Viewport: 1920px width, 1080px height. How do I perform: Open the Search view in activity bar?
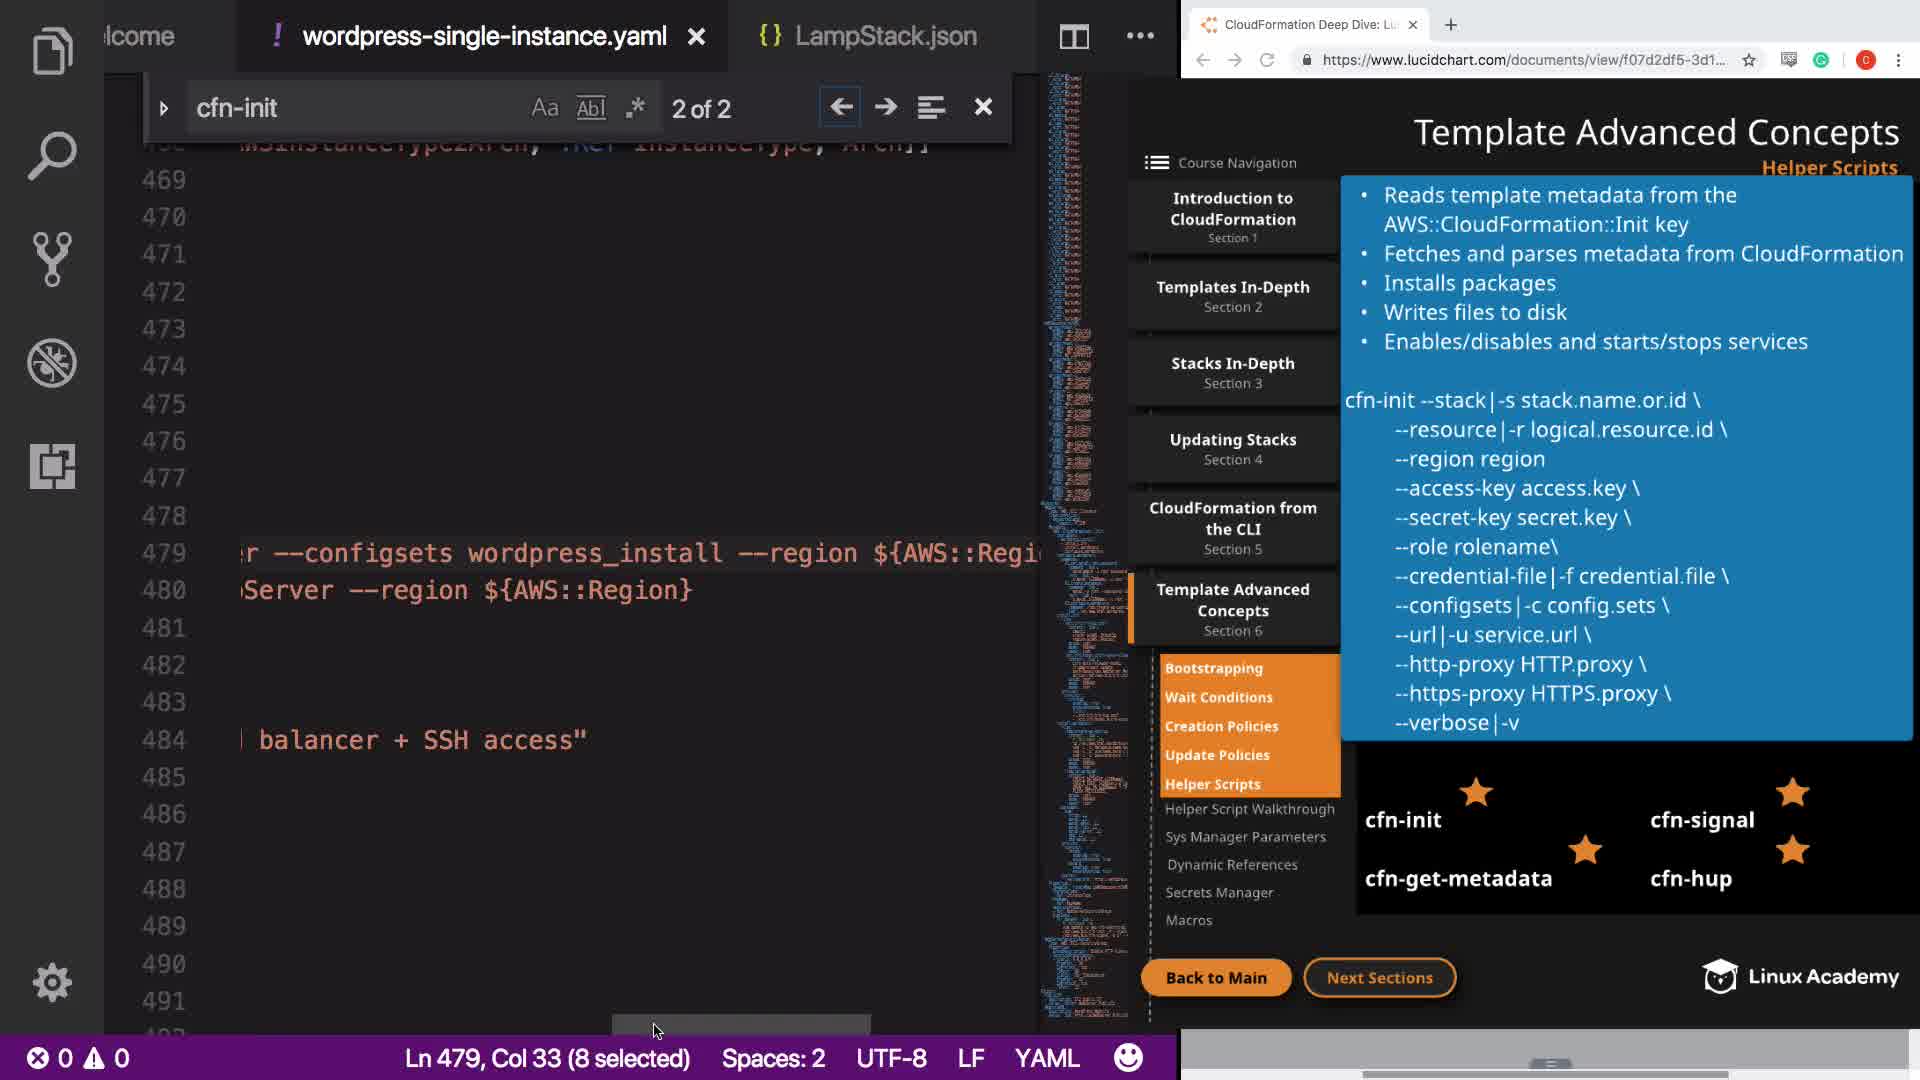[x=52, y=155]
